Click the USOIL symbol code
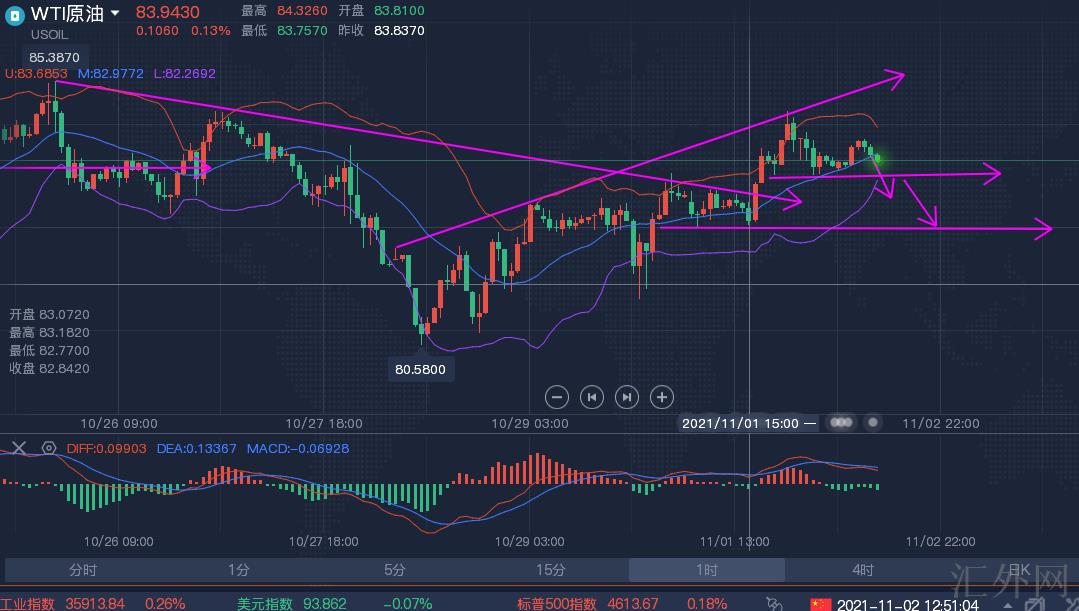Viewport: 1079px width, 611px height. pyautogui.click(x=50, y=34)
